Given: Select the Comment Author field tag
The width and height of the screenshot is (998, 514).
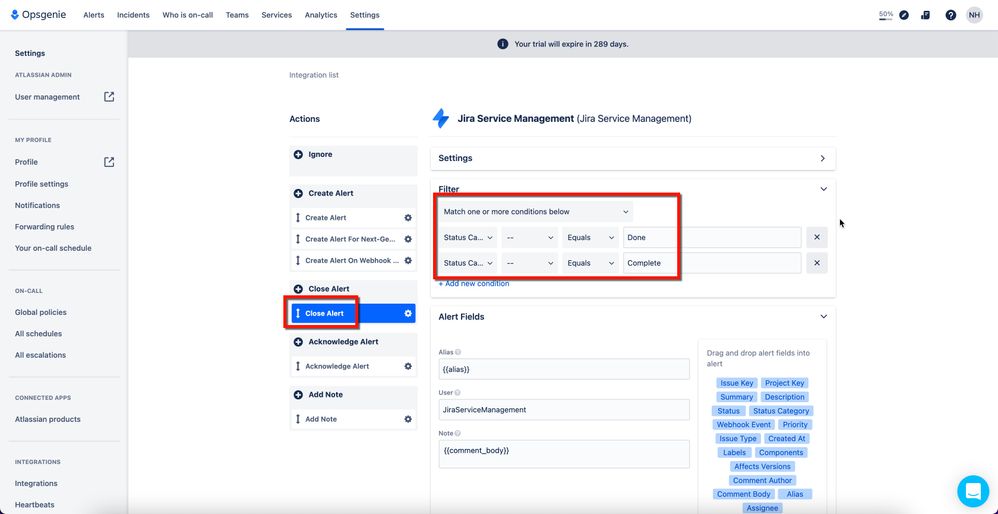Looking at the screenshot, I should click(x=763, y=480).
